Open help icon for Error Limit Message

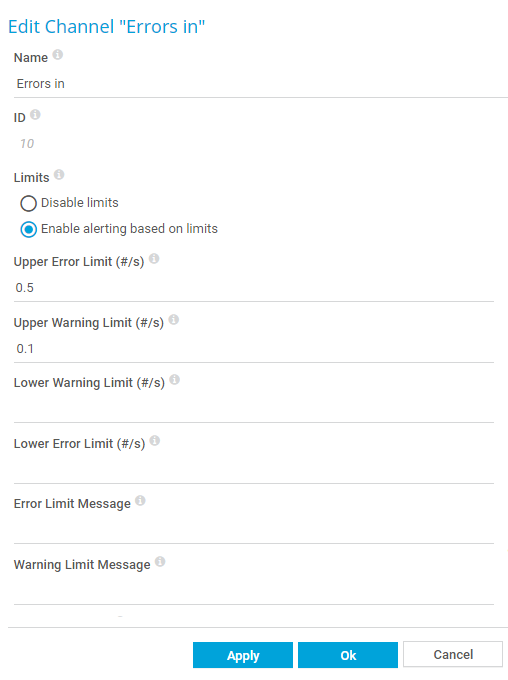(x=140, y=500)
